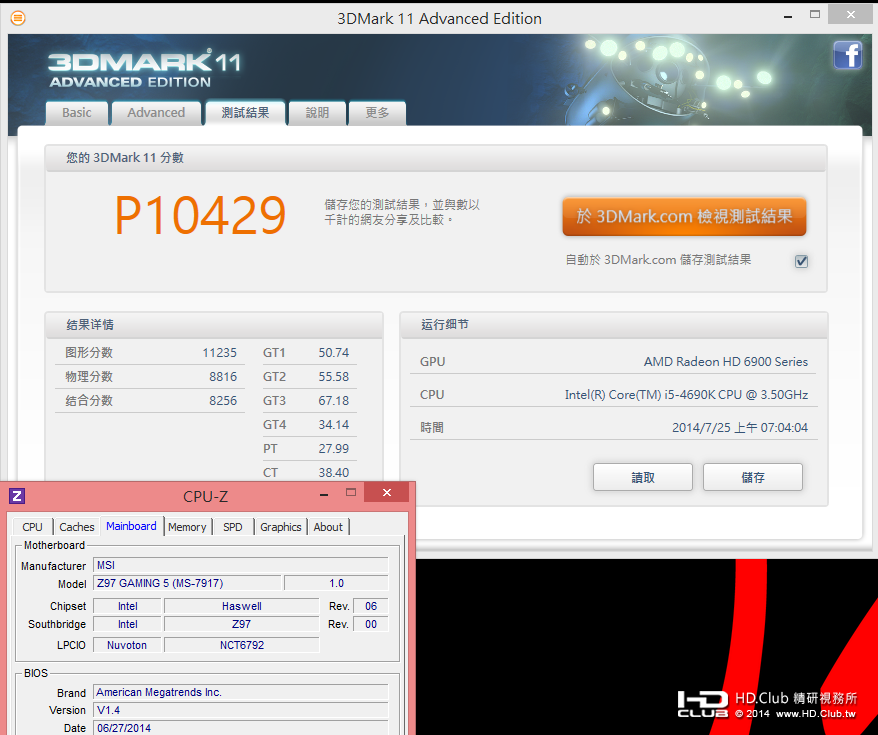Screen dimensions: 878x735
Task: View results on 3DMark.com orange button
Action: (684, 217)
